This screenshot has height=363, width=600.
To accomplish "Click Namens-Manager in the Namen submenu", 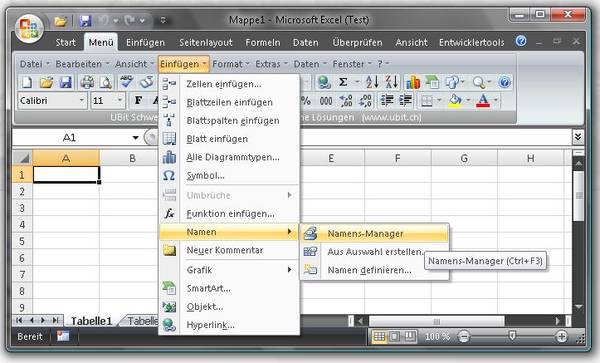I will (x=375, y=233).
